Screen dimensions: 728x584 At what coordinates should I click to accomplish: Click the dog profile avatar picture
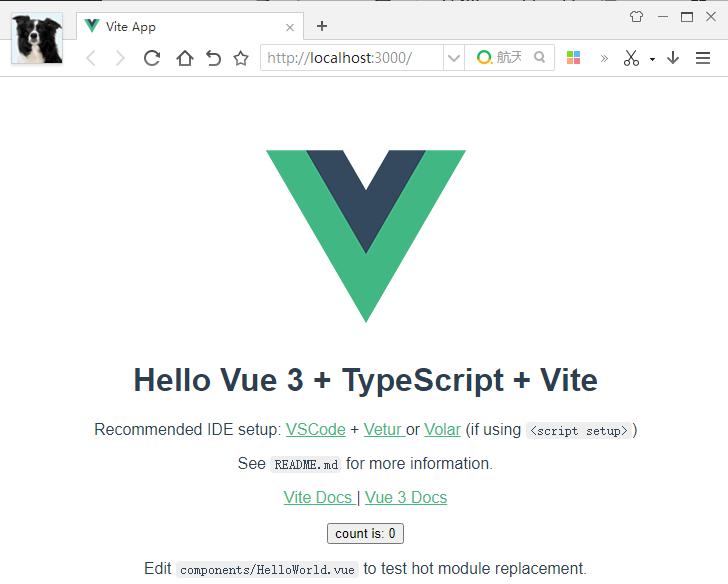coord(37,39)
